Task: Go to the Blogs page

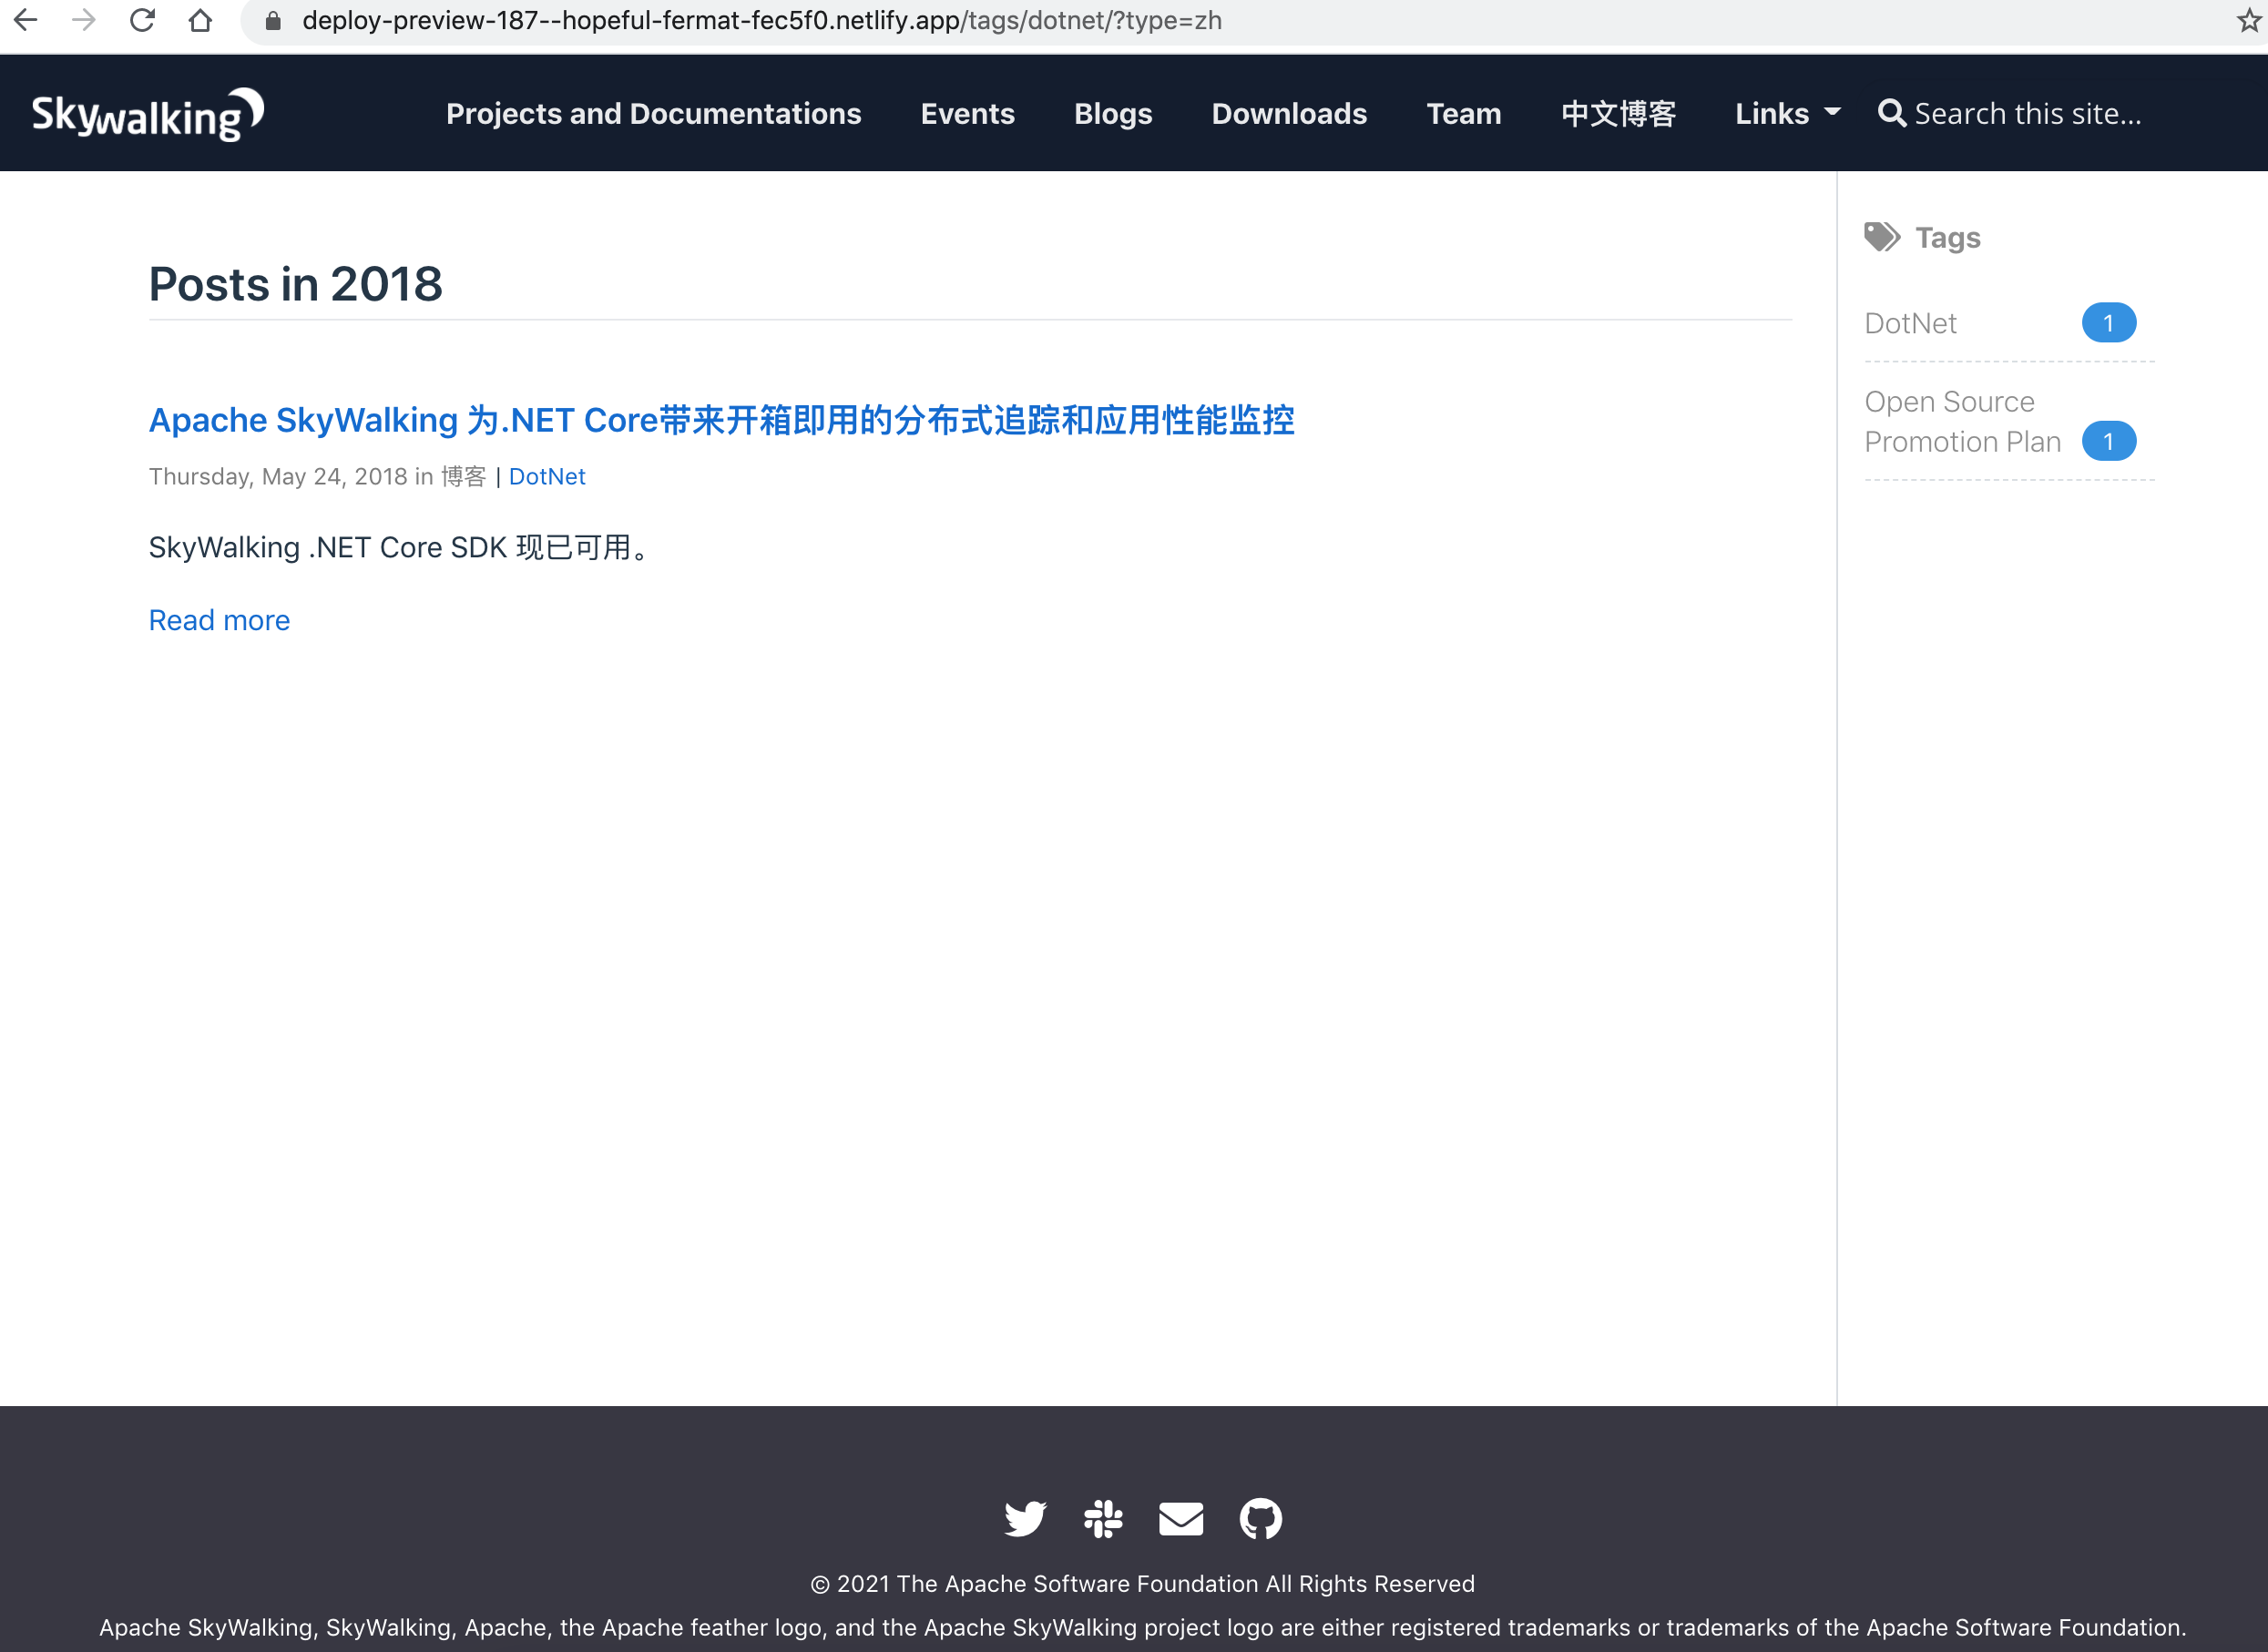Action: [1112, 114]
